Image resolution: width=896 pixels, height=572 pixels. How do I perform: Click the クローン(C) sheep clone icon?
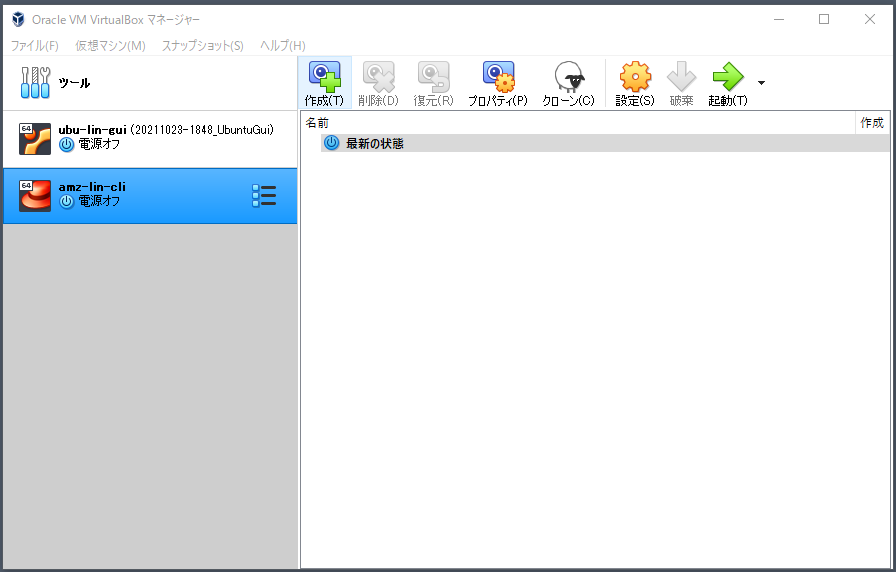click(x=569, y=77)
